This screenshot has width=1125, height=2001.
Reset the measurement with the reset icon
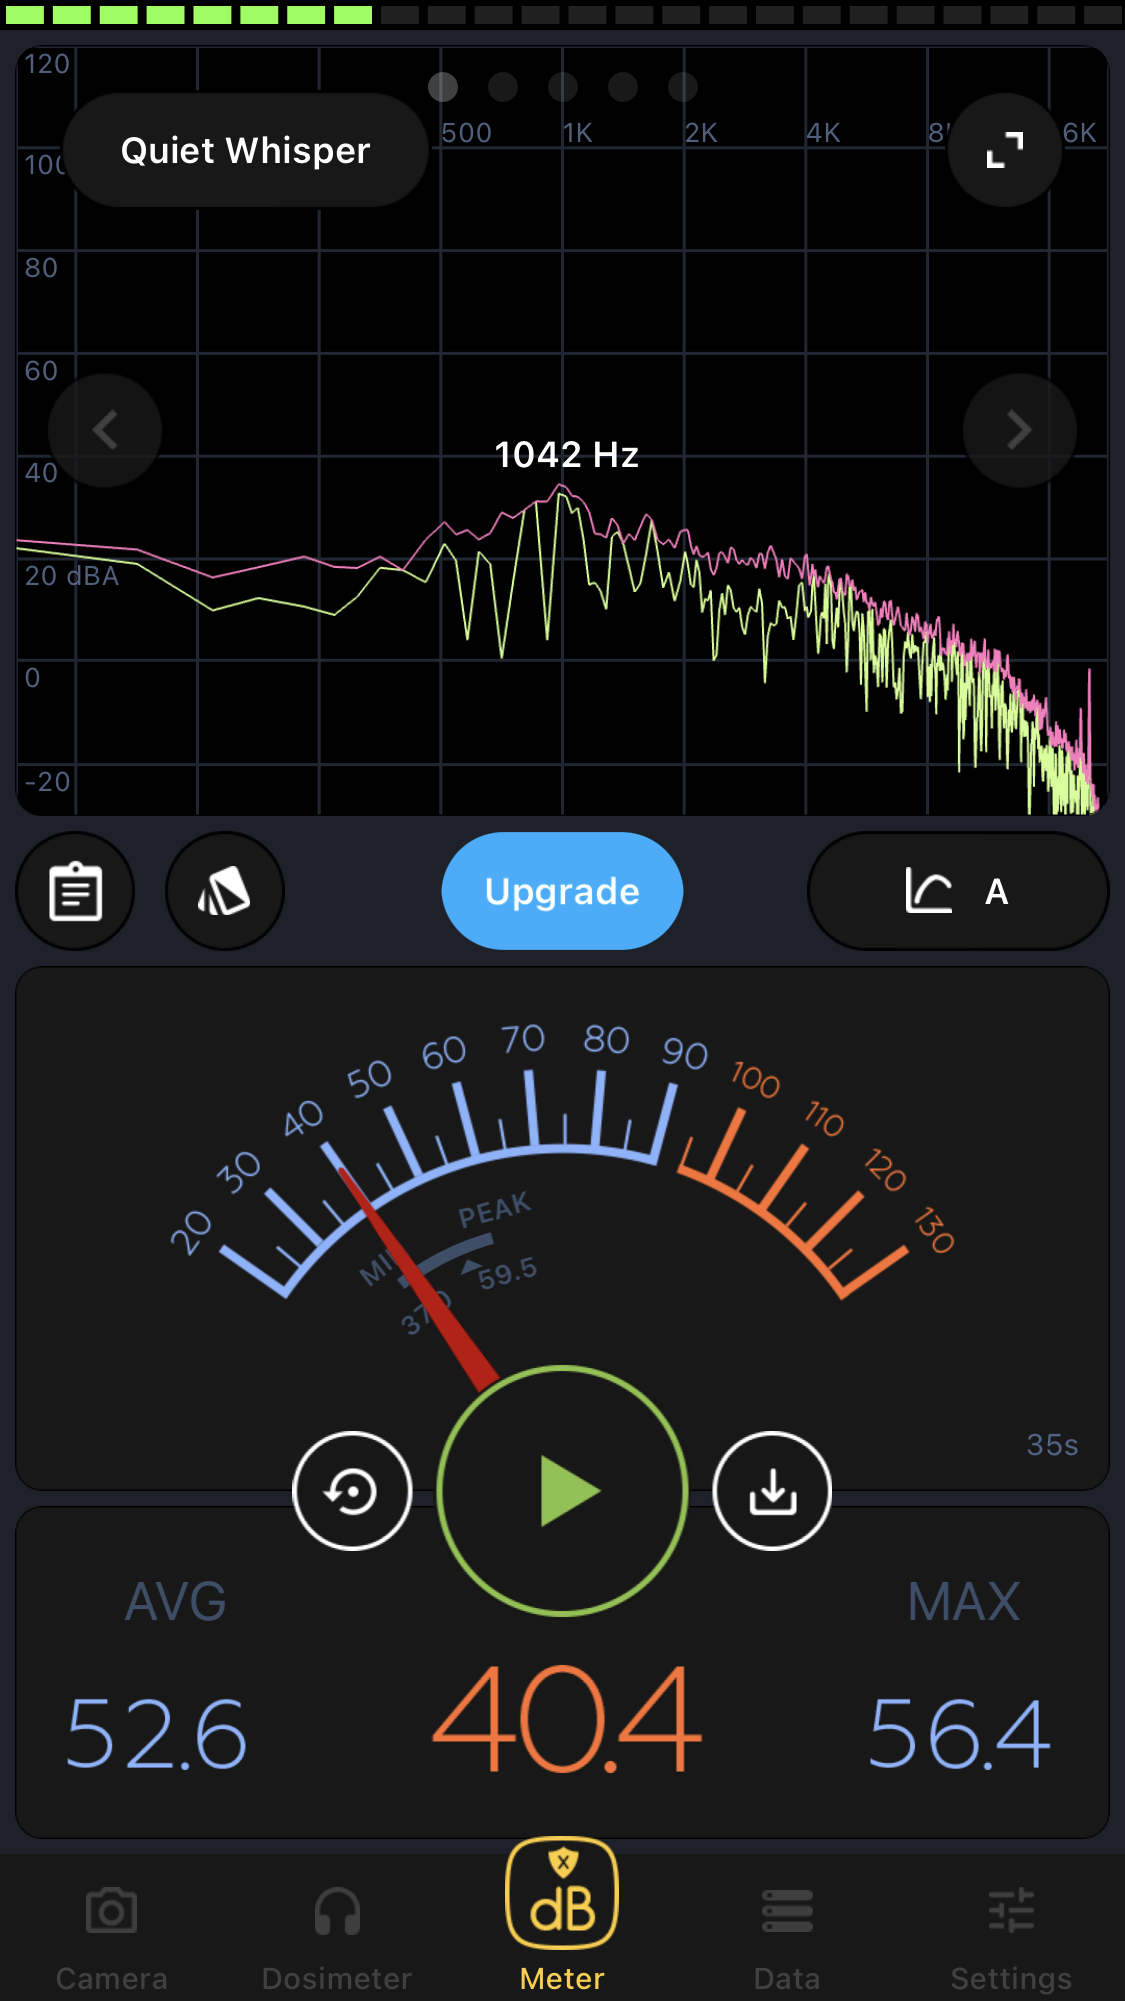click(352, 1491)
